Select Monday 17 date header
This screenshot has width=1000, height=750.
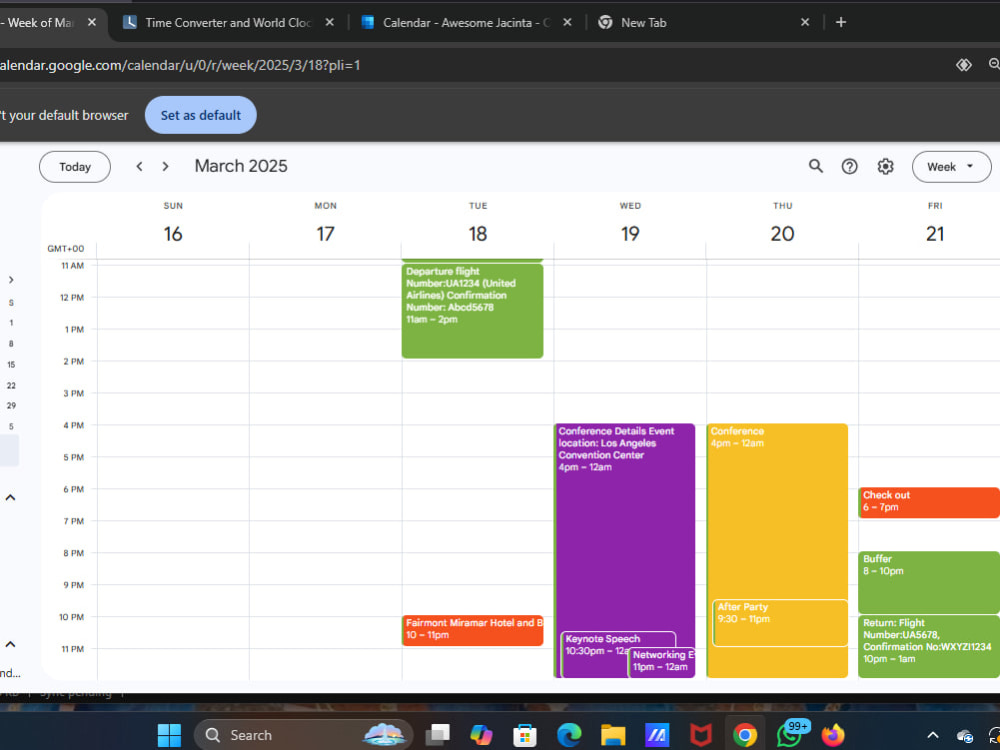pyautogui.click(x=325, y=233)
